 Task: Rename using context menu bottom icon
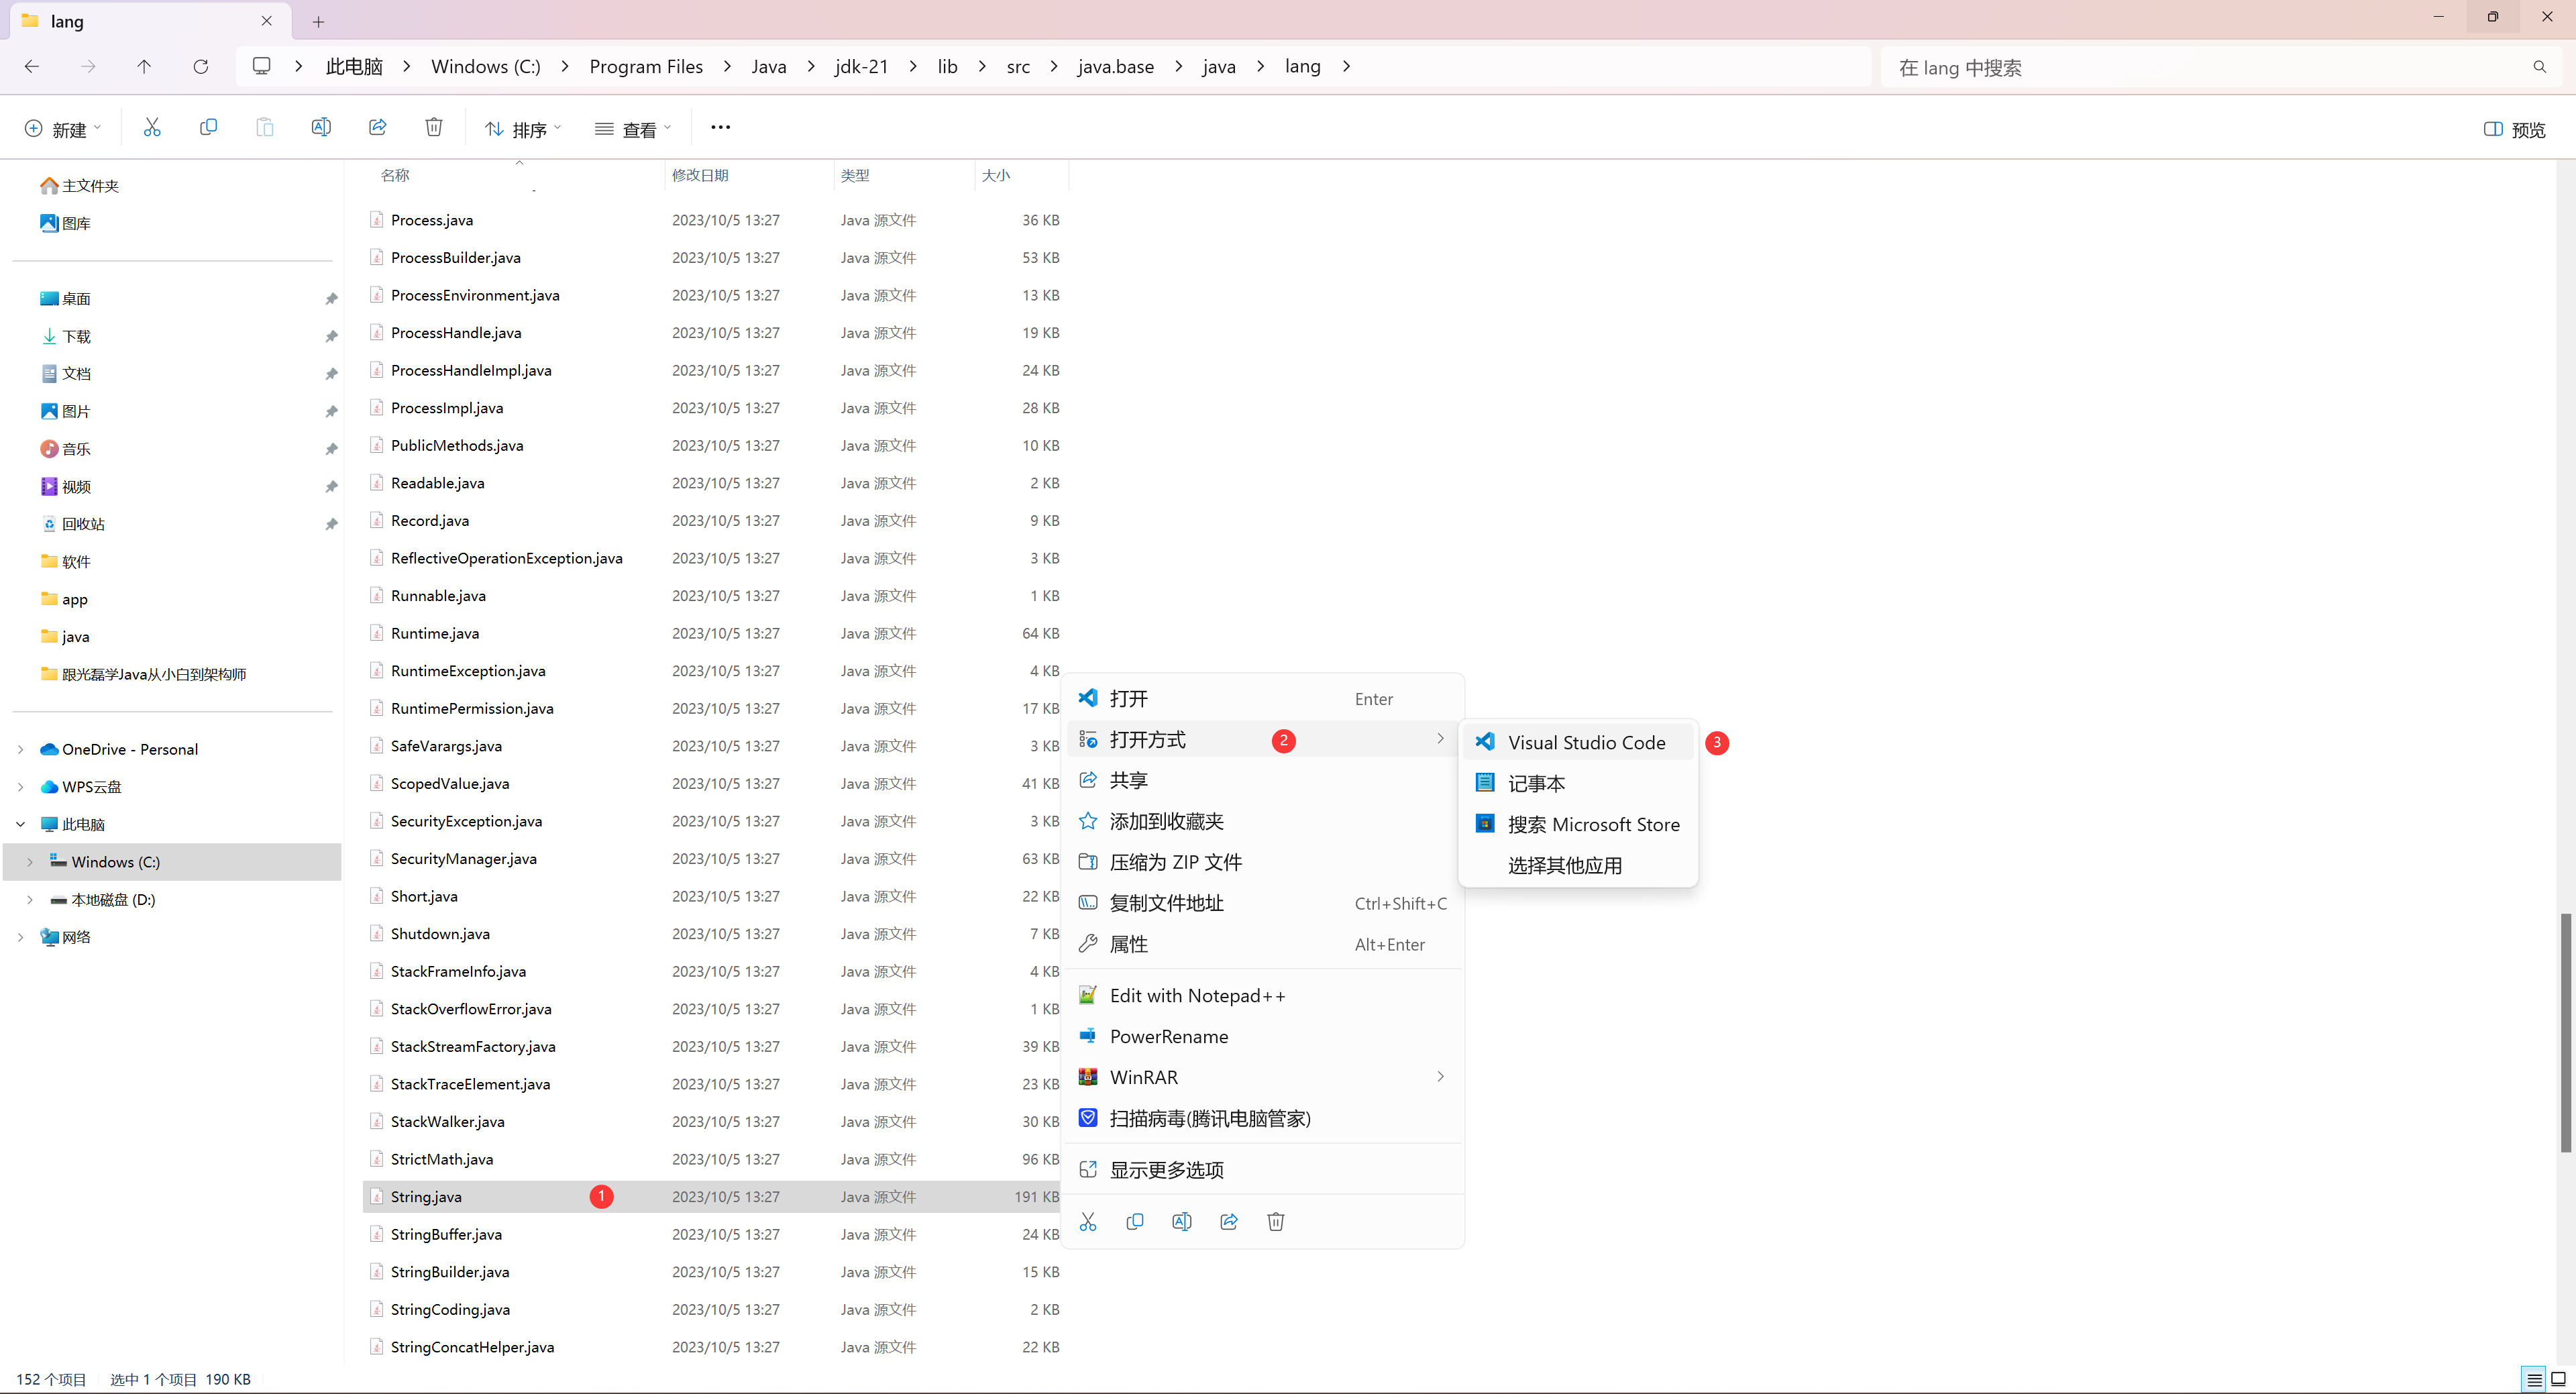pos(1181,1222)
